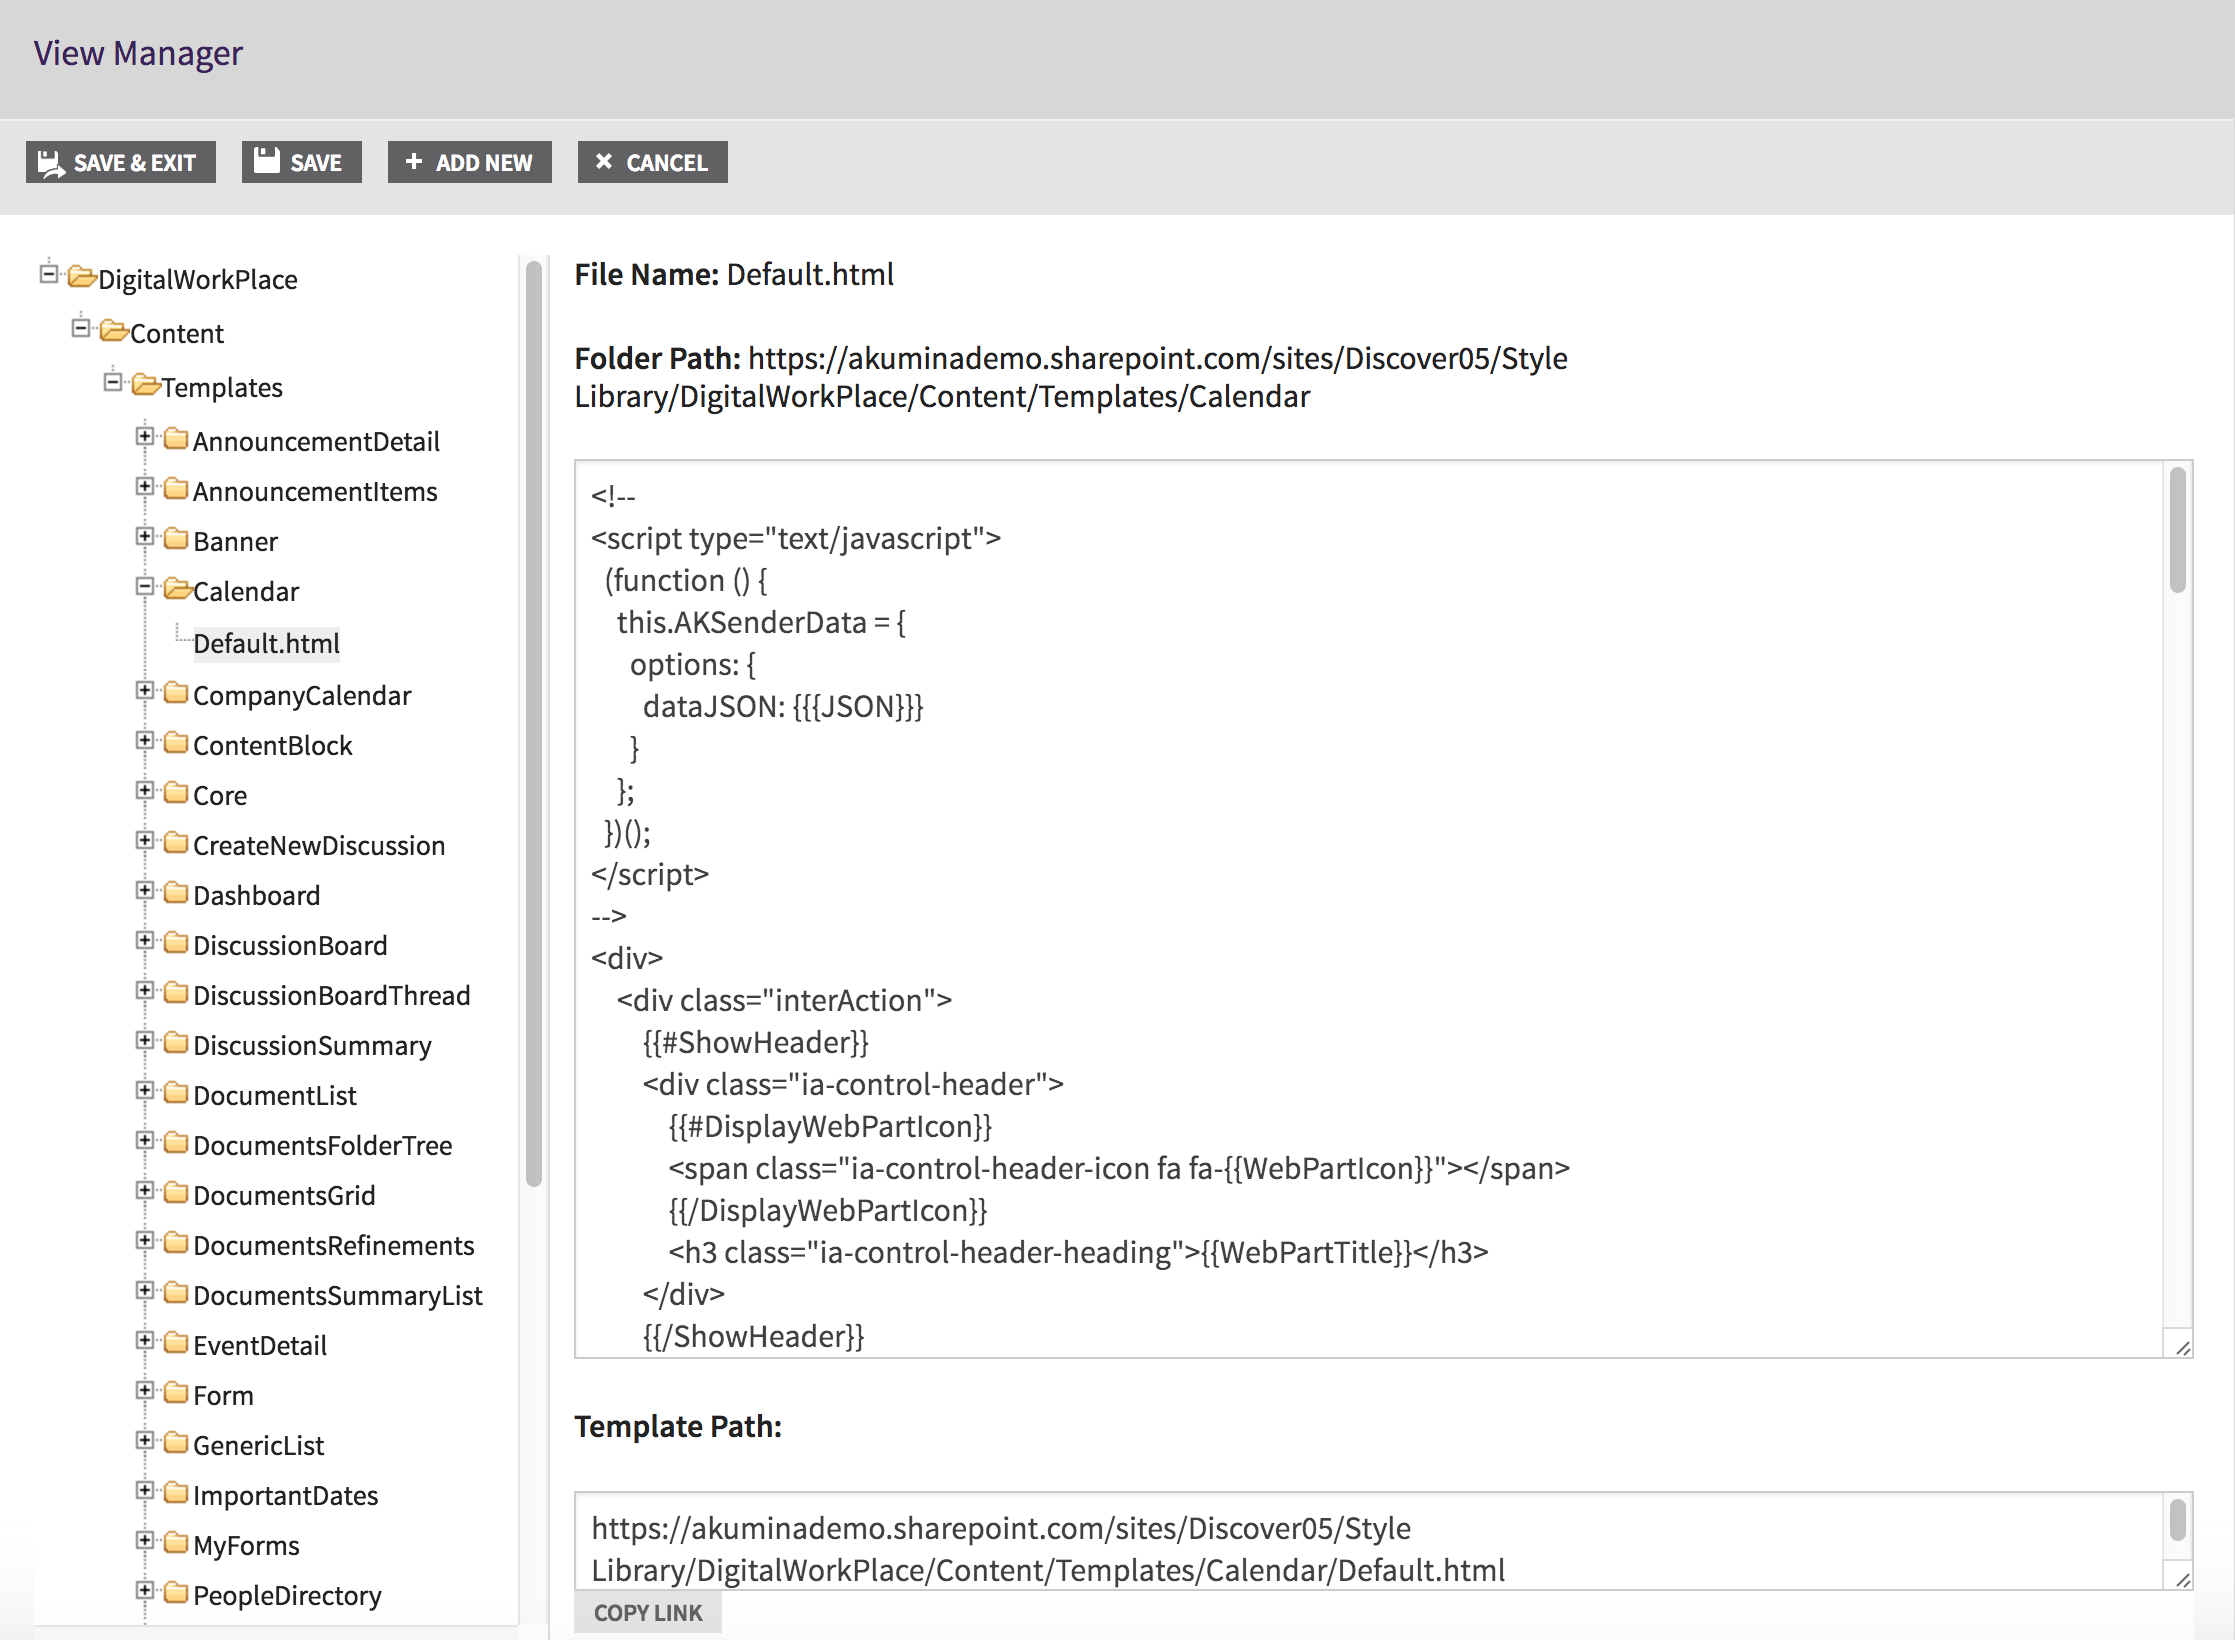The width and height of the screenshot is (2235, 1640).
Task: Expand the AnnouncementItems folder
Action: point(144,486)
